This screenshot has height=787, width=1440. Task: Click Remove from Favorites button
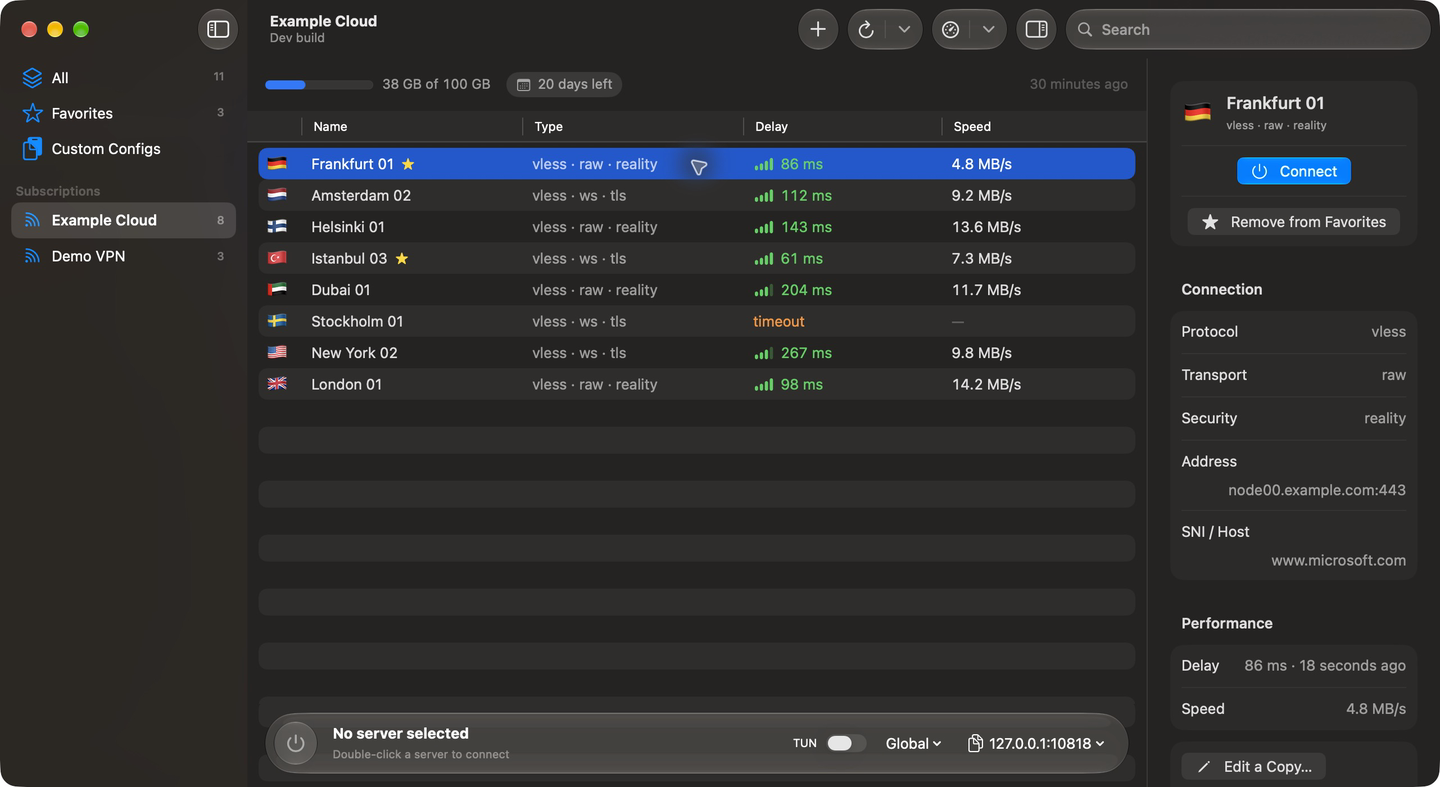point(1293,222)
